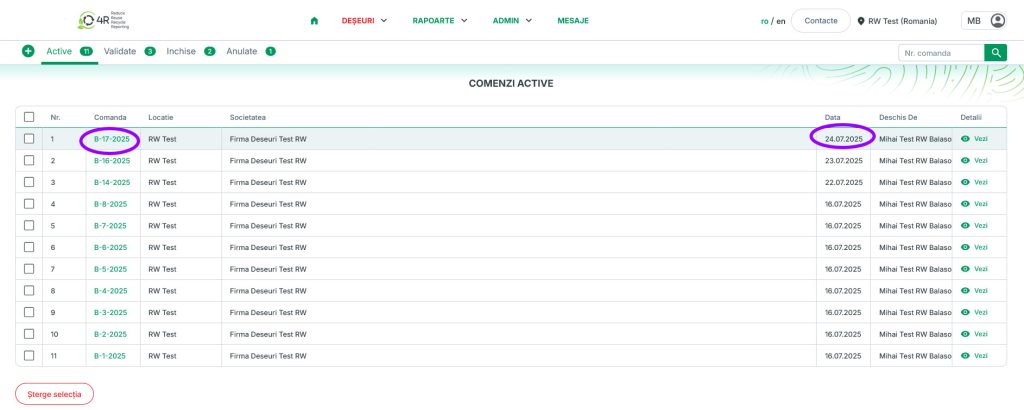Open the user profile avatar icon
The height and width of the screenshot is (410, 1024).
[x=997, y=21]
